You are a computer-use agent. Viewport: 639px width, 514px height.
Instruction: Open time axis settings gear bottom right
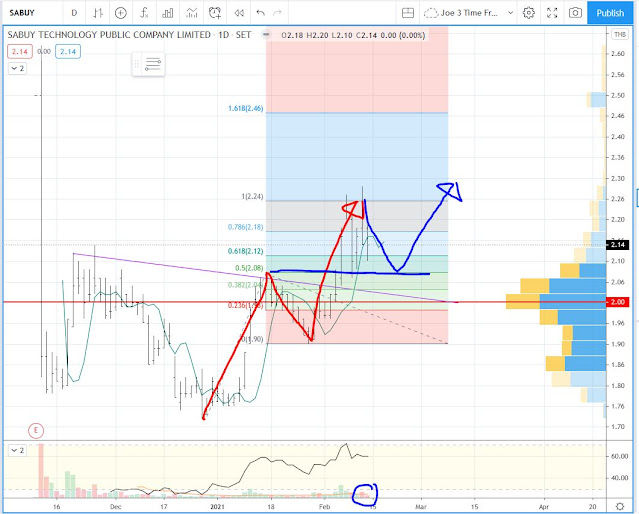pyautogui.click(x=620, y=507)
